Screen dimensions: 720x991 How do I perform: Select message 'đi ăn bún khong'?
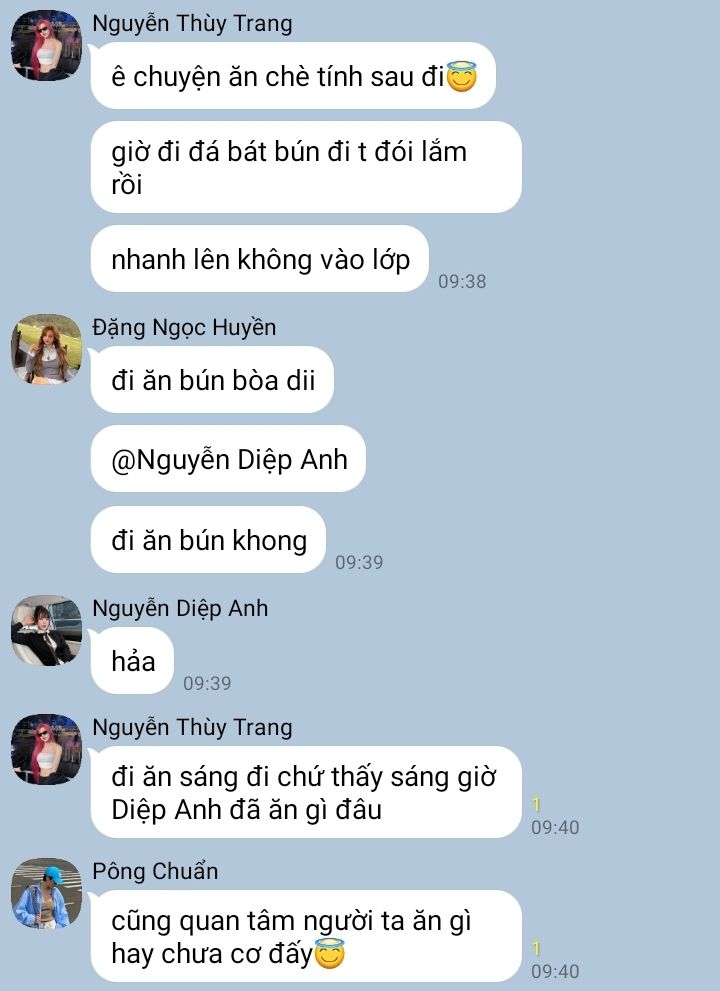[209, 540]
